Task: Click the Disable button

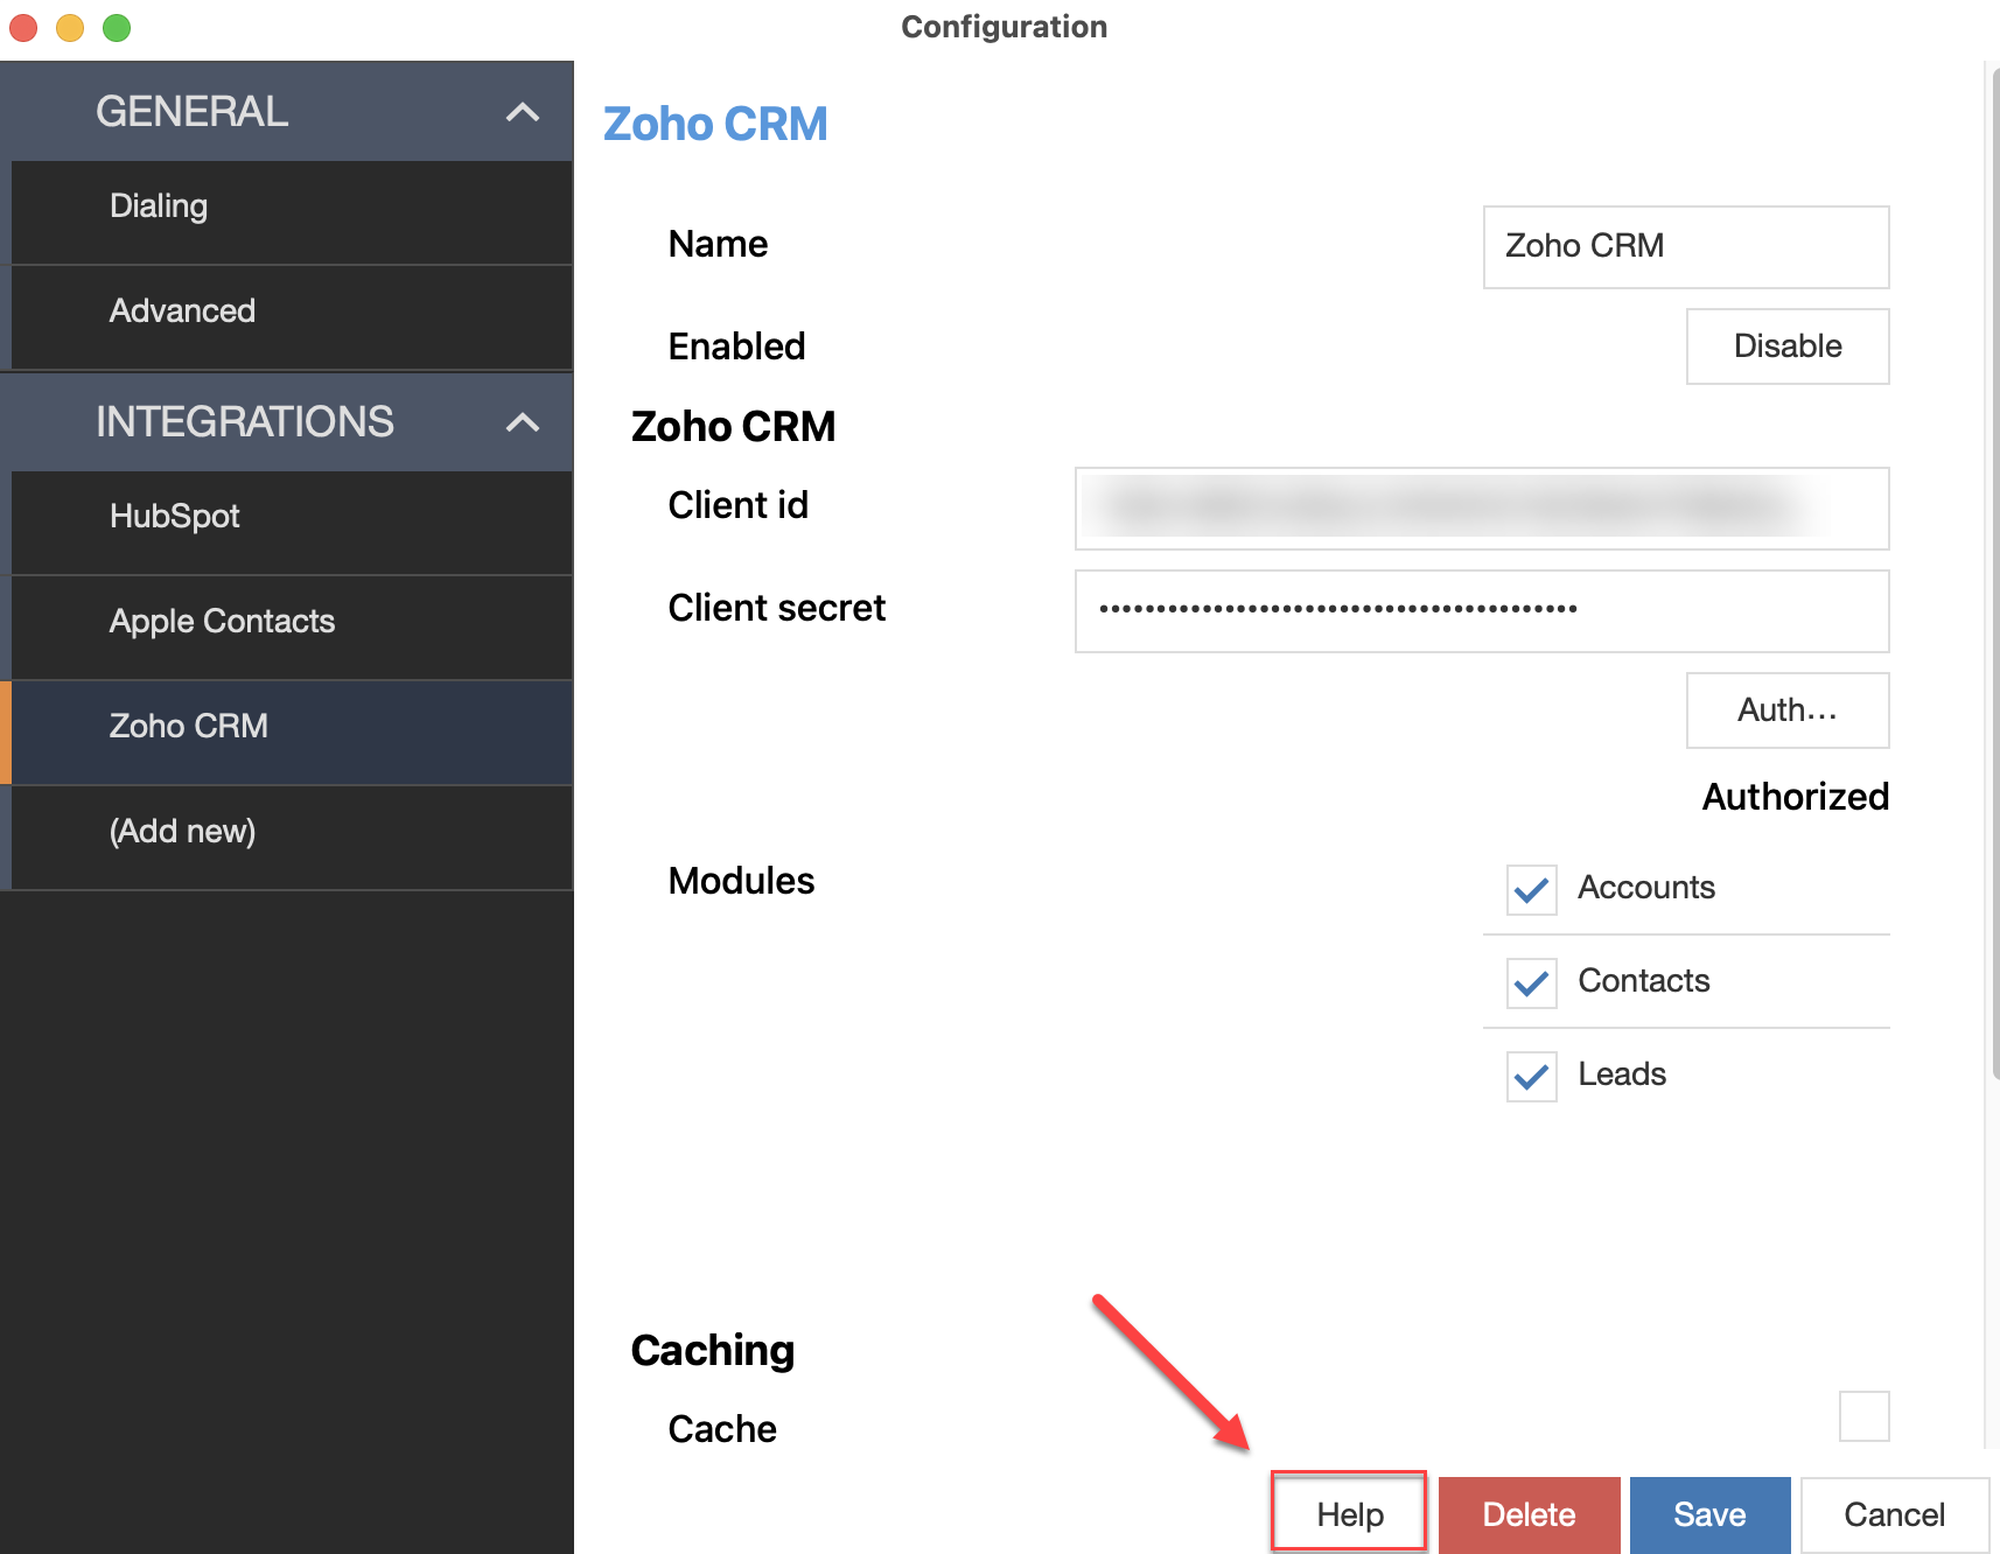Action: [1787, 346]
